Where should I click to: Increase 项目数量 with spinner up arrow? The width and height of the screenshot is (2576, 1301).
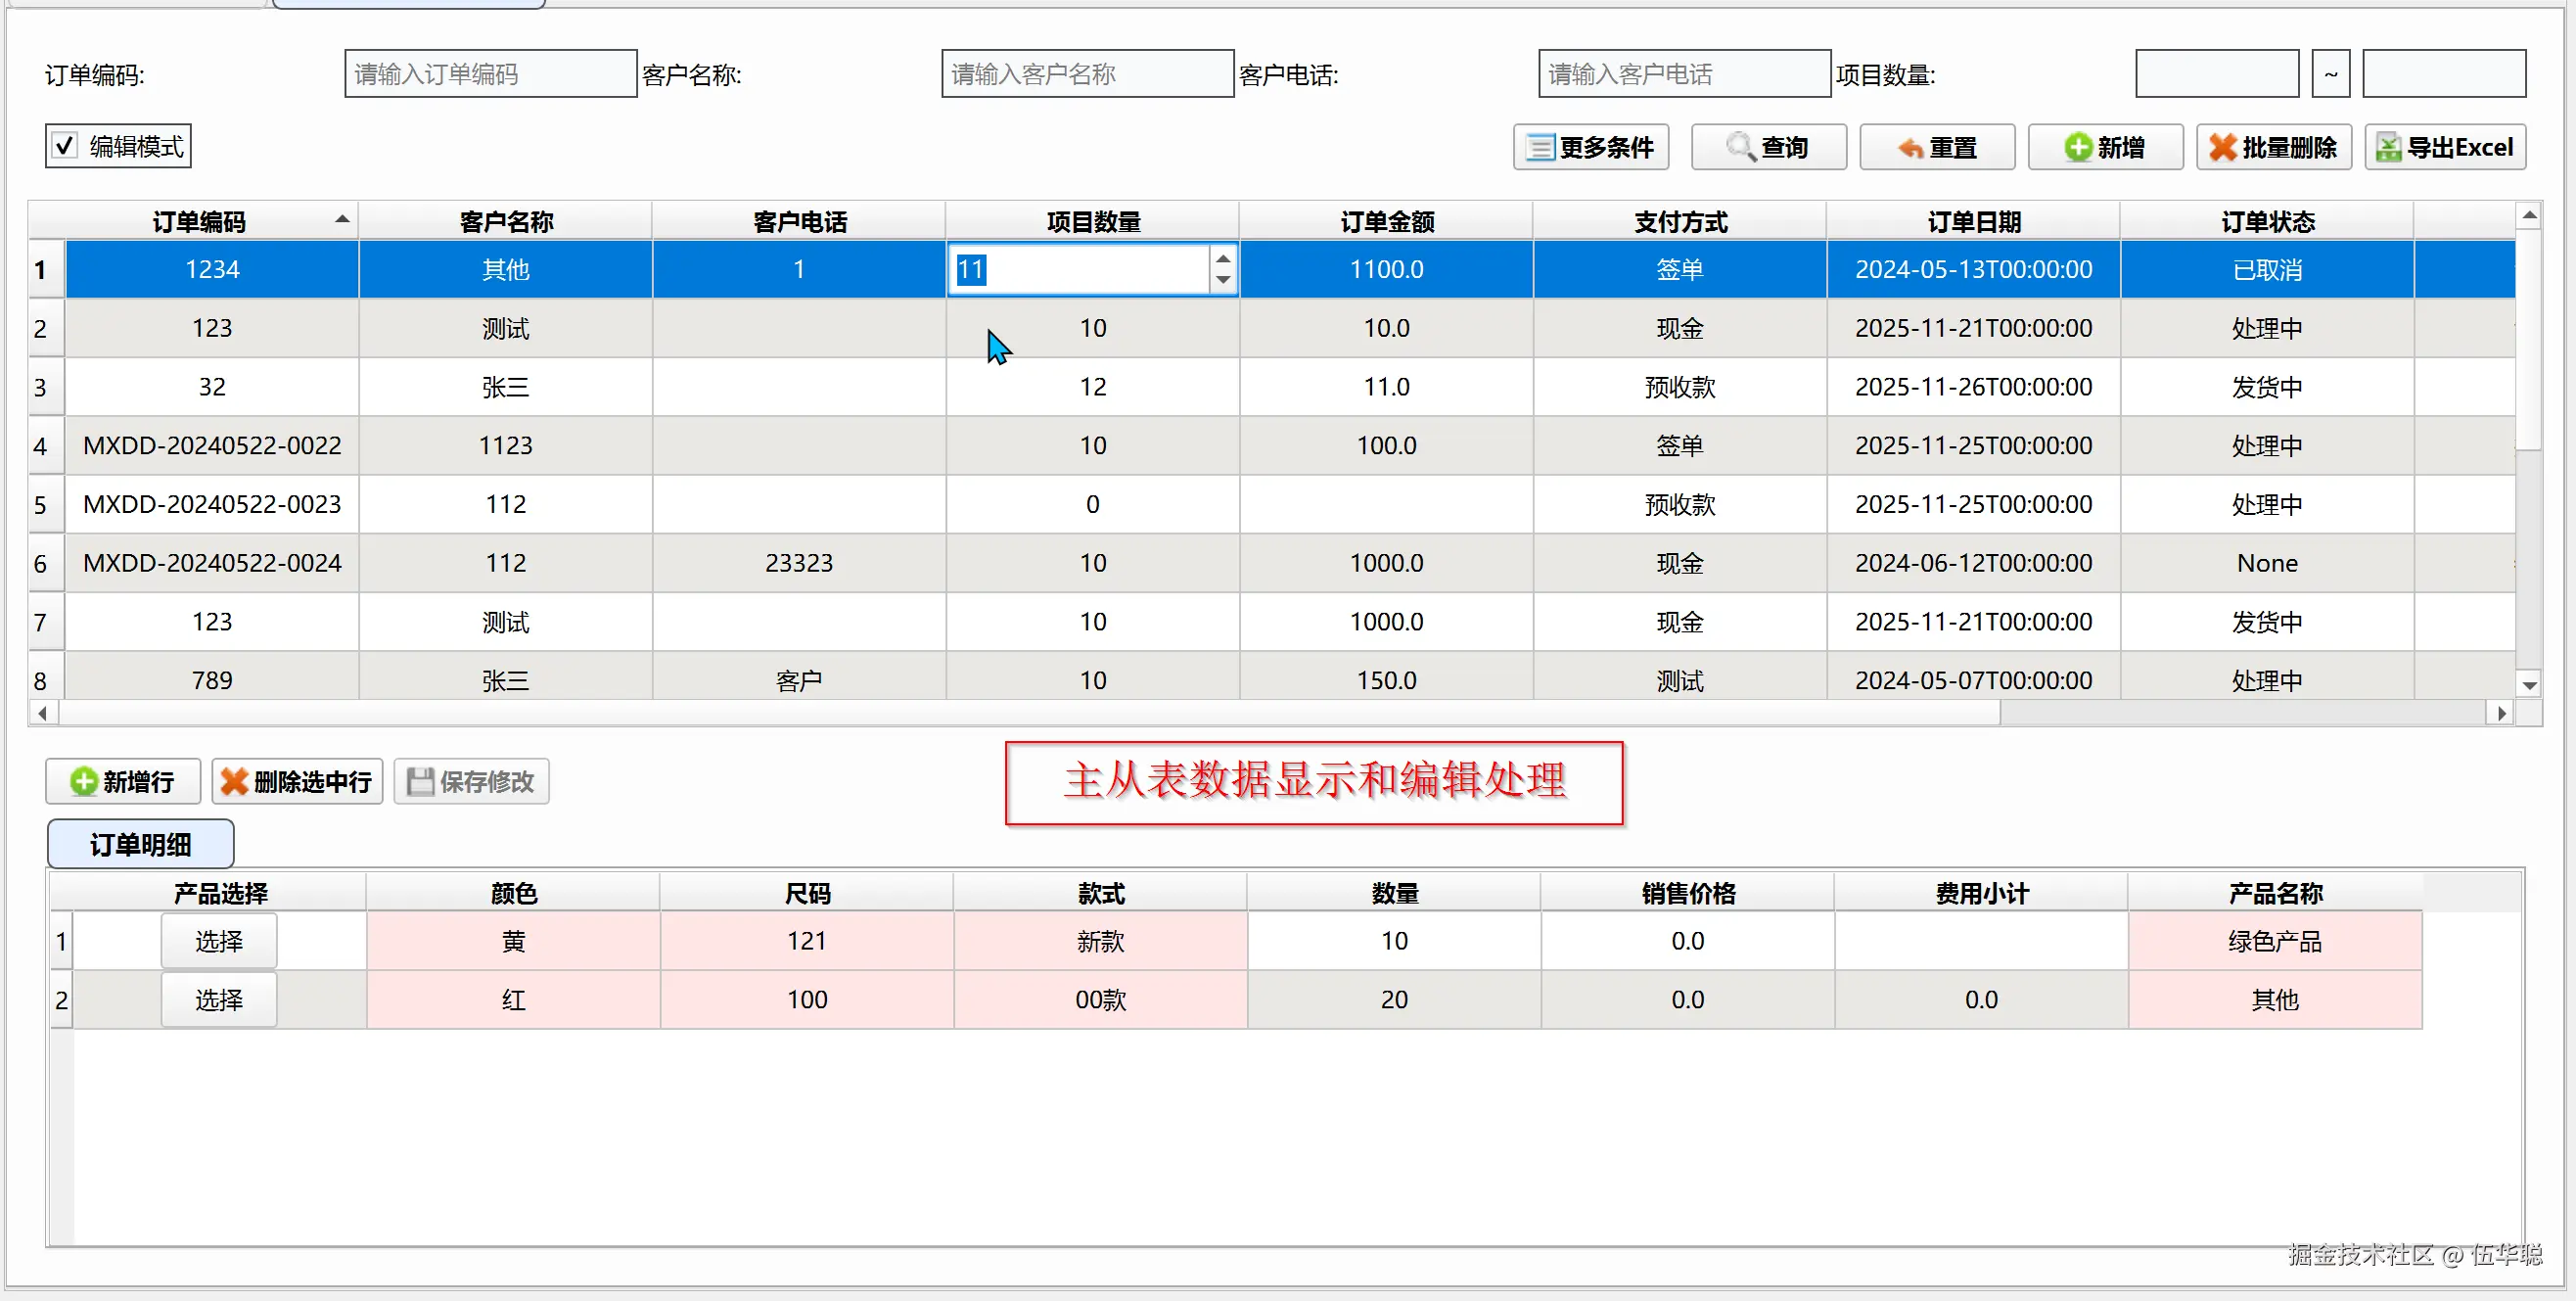coord(1222,259)
